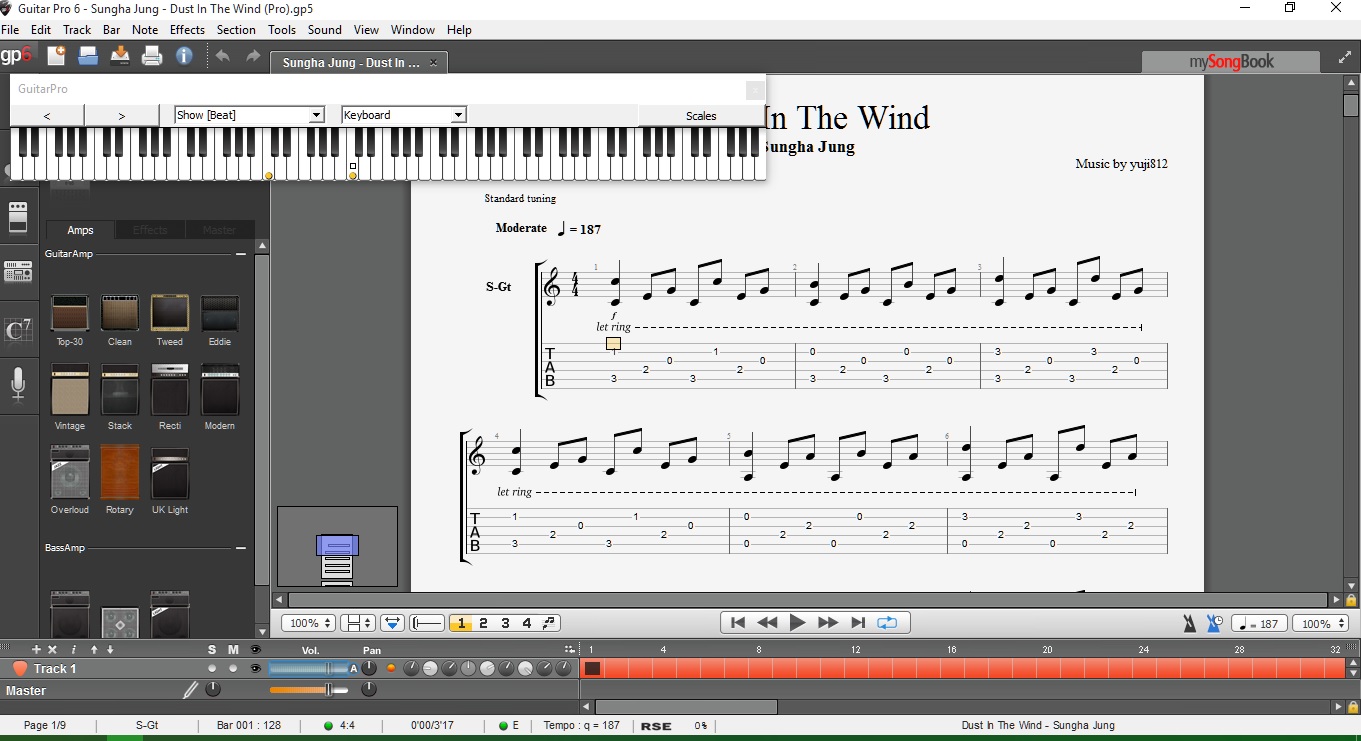Select the Top-30 guitar amp

(70, 314)
